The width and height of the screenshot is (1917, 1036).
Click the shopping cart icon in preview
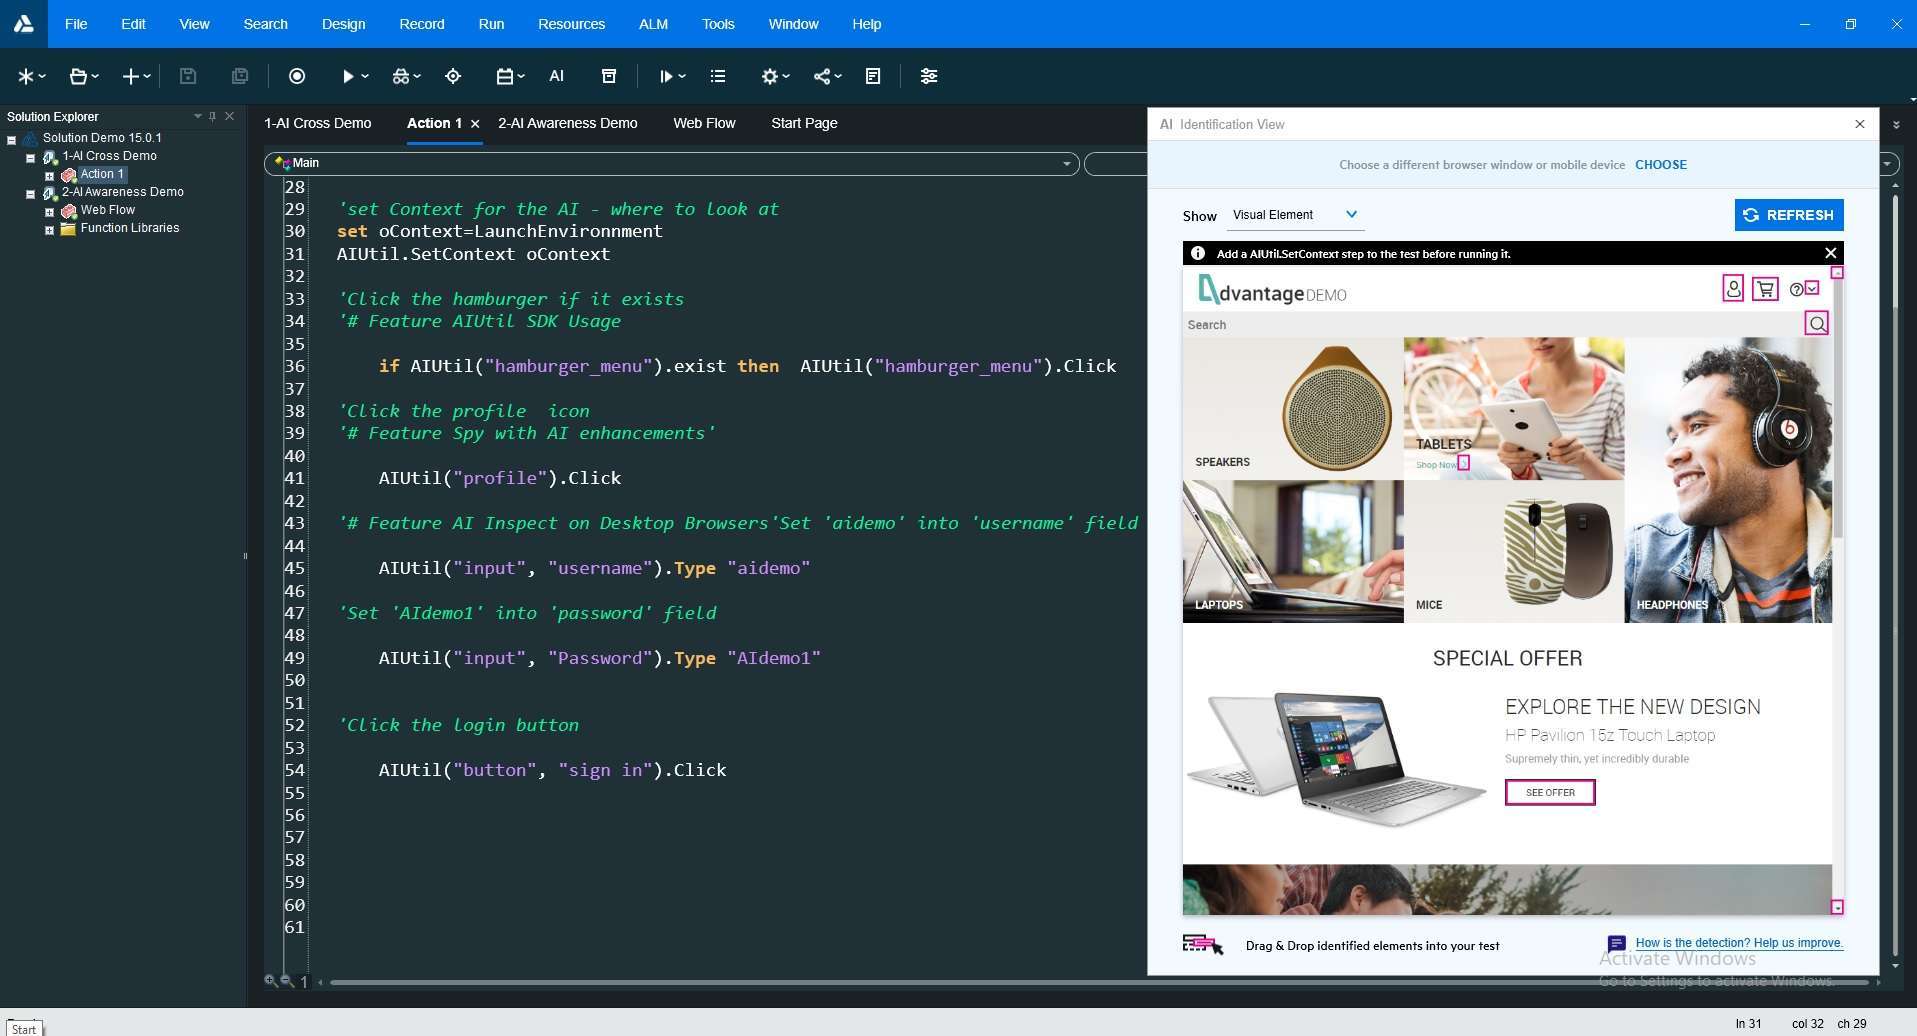(x=1765, y=289)
